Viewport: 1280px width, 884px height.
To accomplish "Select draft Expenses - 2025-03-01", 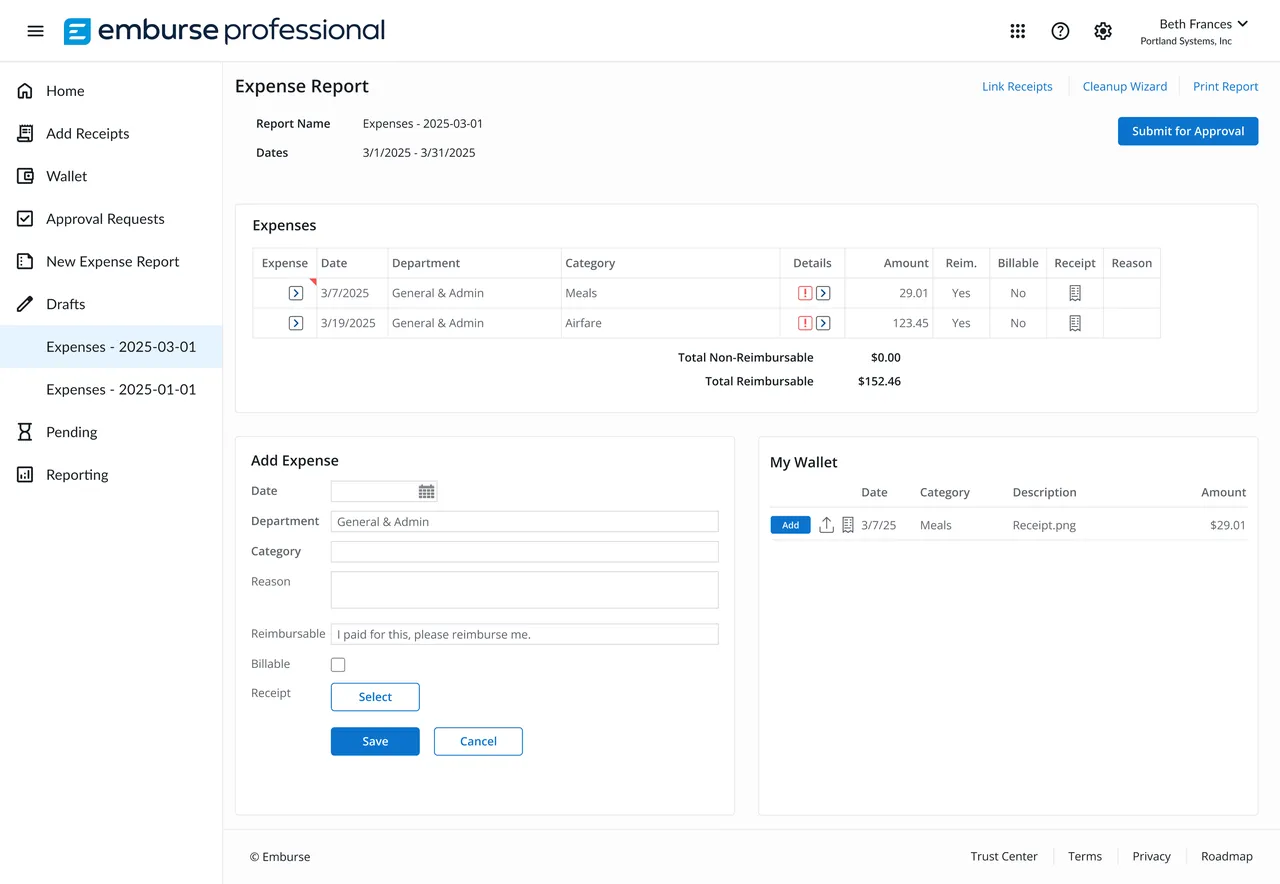I will point(111,347).
